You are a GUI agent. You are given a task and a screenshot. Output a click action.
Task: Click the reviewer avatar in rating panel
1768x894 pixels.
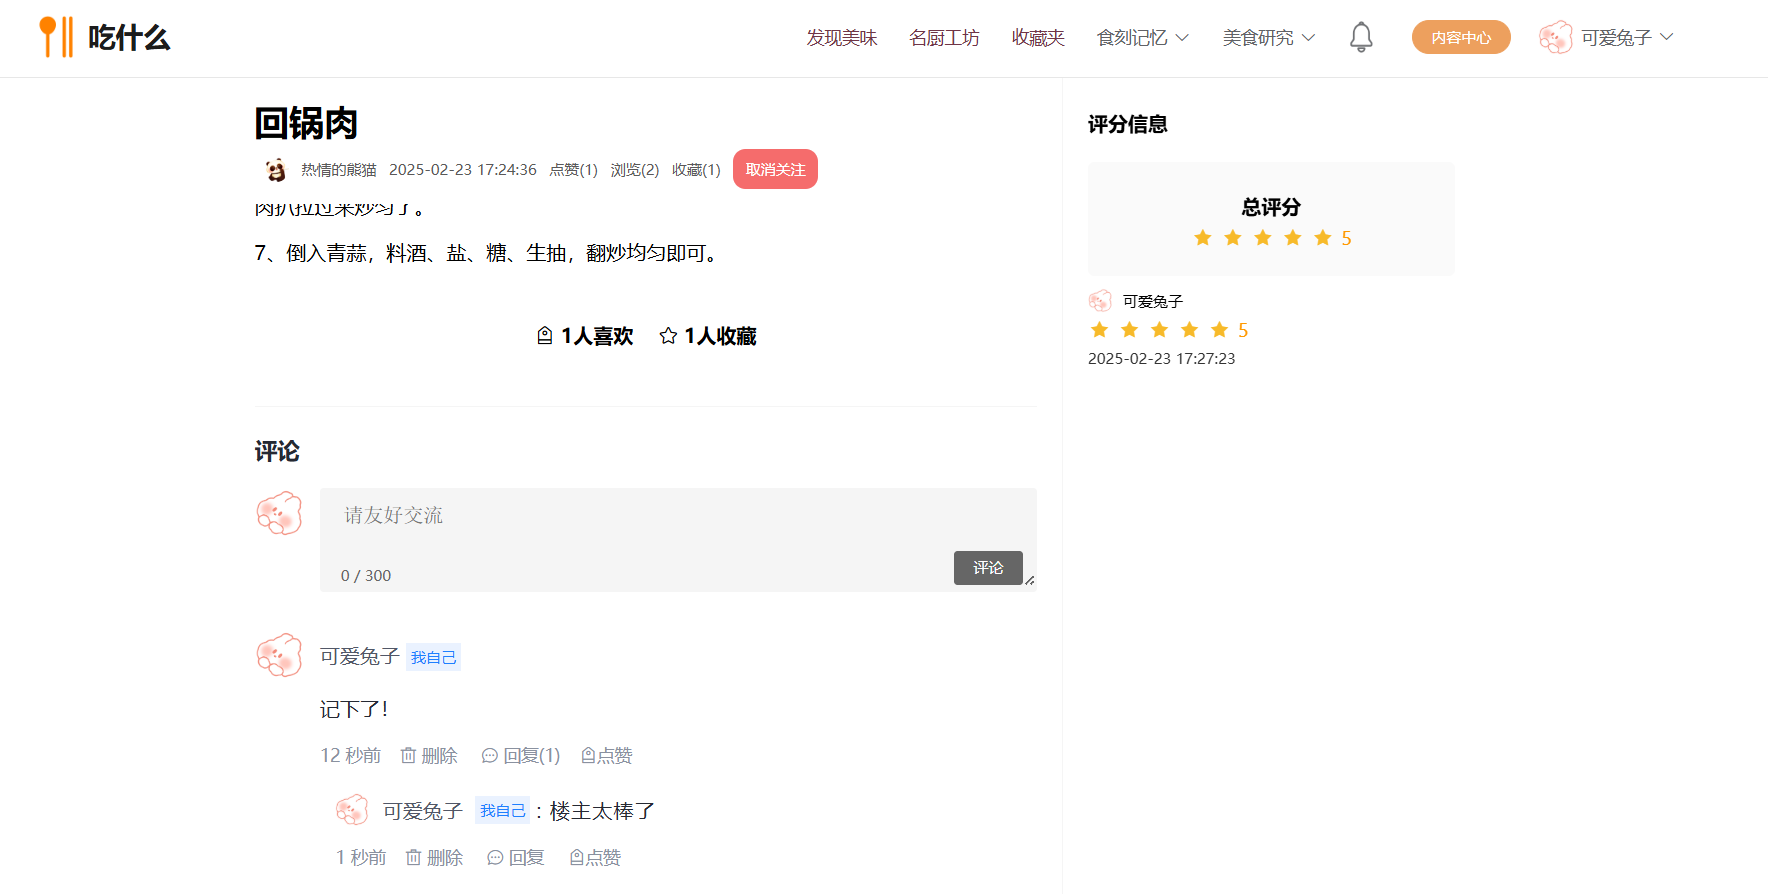(1100, 301)
